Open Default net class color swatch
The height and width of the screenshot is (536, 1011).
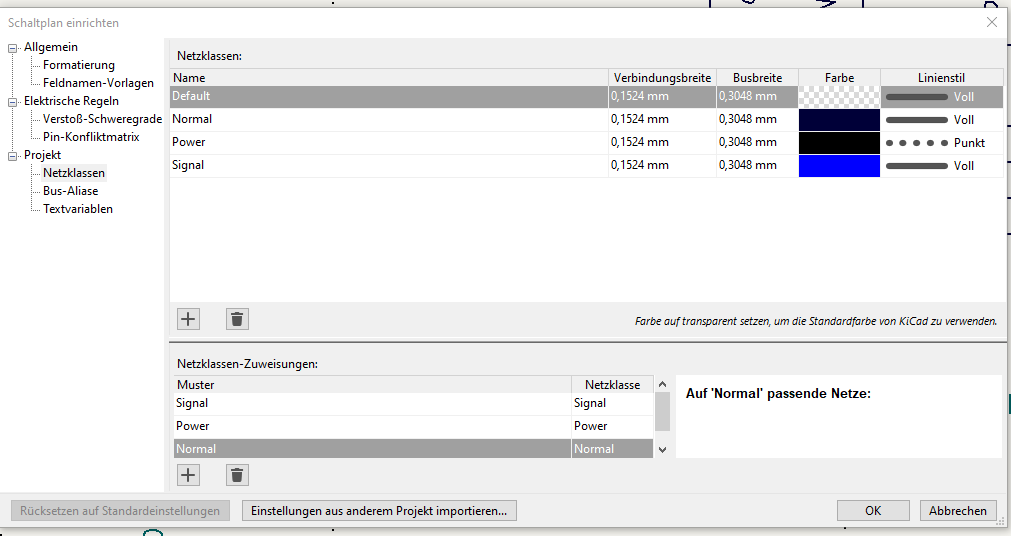click(x=839, y=97)
